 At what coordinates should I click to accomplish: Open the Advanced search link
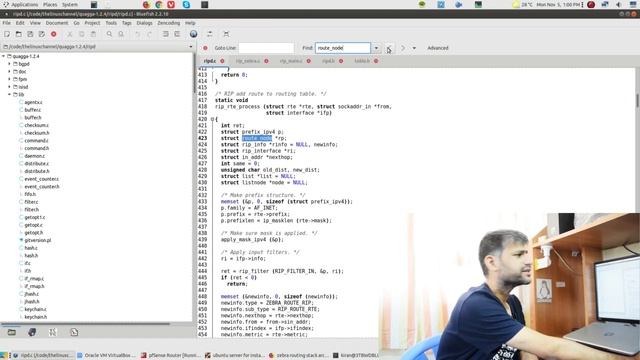click(x=438, y=48)
